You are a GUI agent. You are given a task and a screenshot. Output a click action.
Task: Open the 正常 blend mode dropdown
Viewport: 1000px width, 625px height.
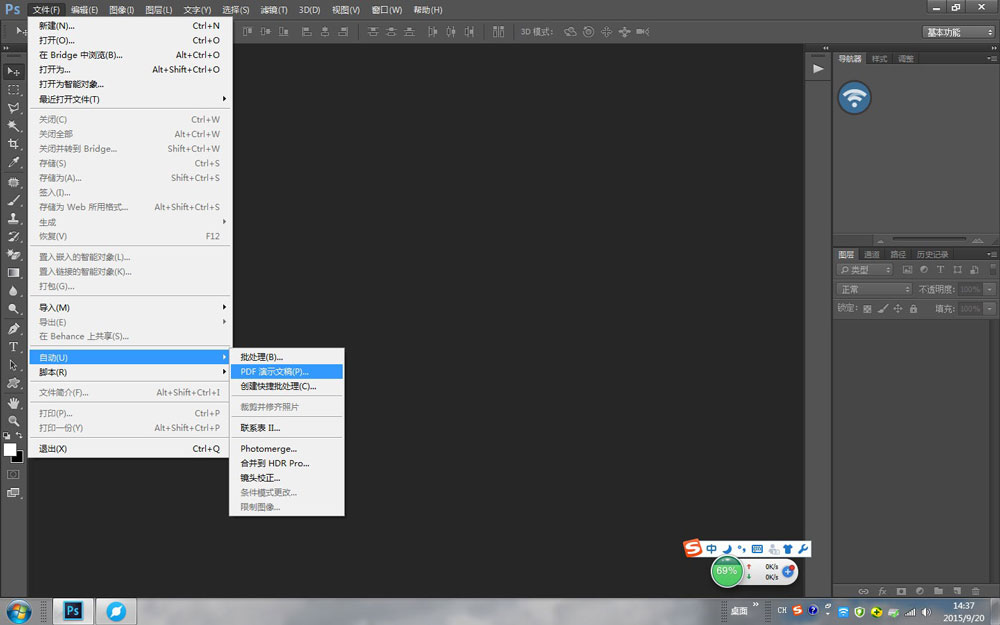[874, 290]
